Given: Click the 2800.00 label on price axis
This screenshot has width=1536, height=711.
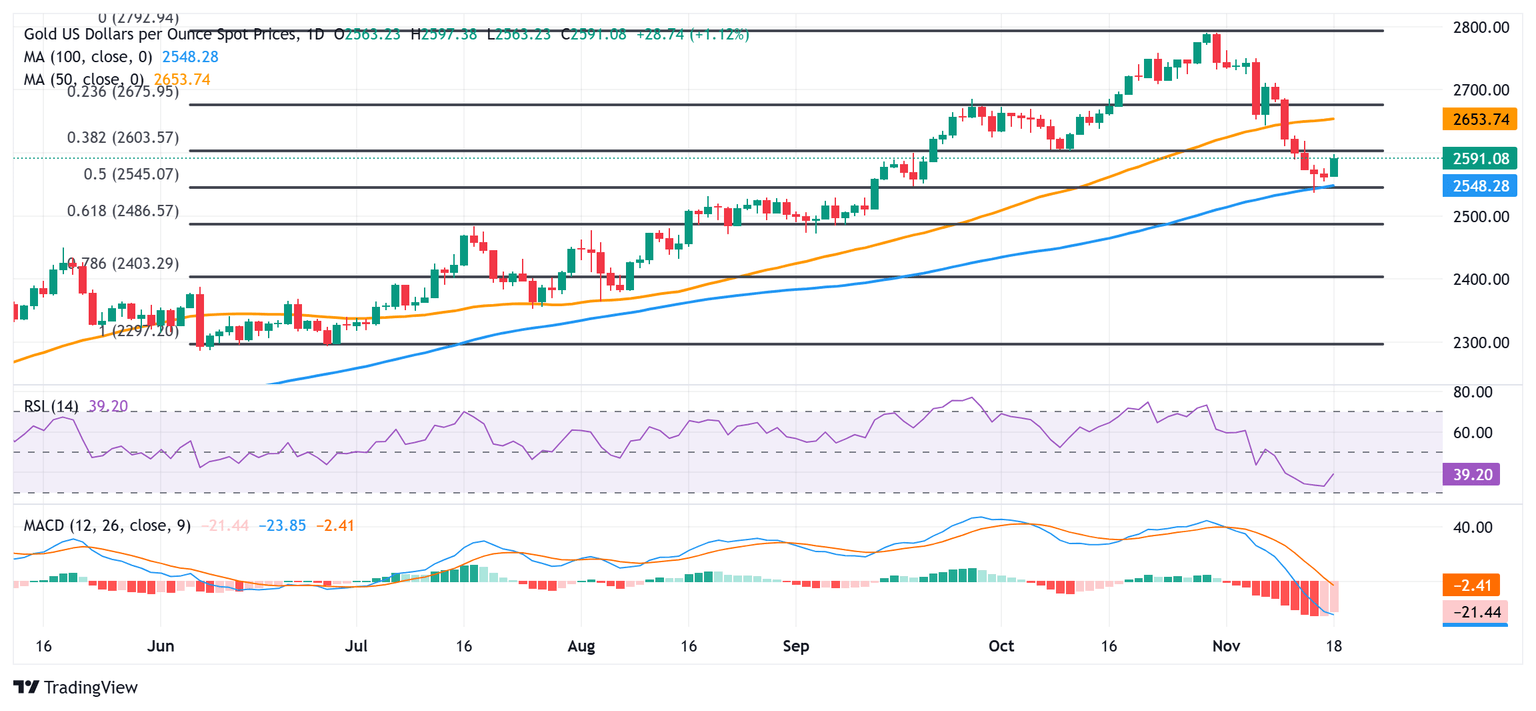Looking at the screenshot, I should point(1480,27).
